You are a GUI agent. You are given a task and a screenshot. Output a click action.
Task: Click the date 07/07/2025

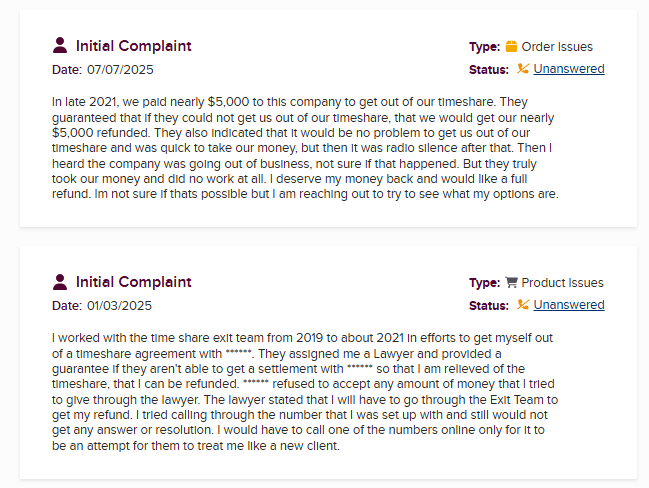tap(121, 70)
